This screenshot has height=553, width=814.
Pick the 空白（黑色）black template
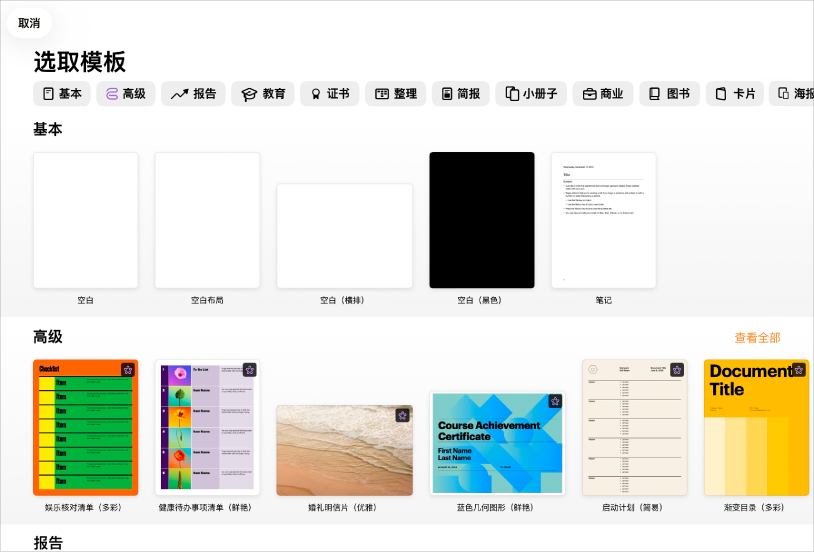pyautogui.click(x=482, y=220)
